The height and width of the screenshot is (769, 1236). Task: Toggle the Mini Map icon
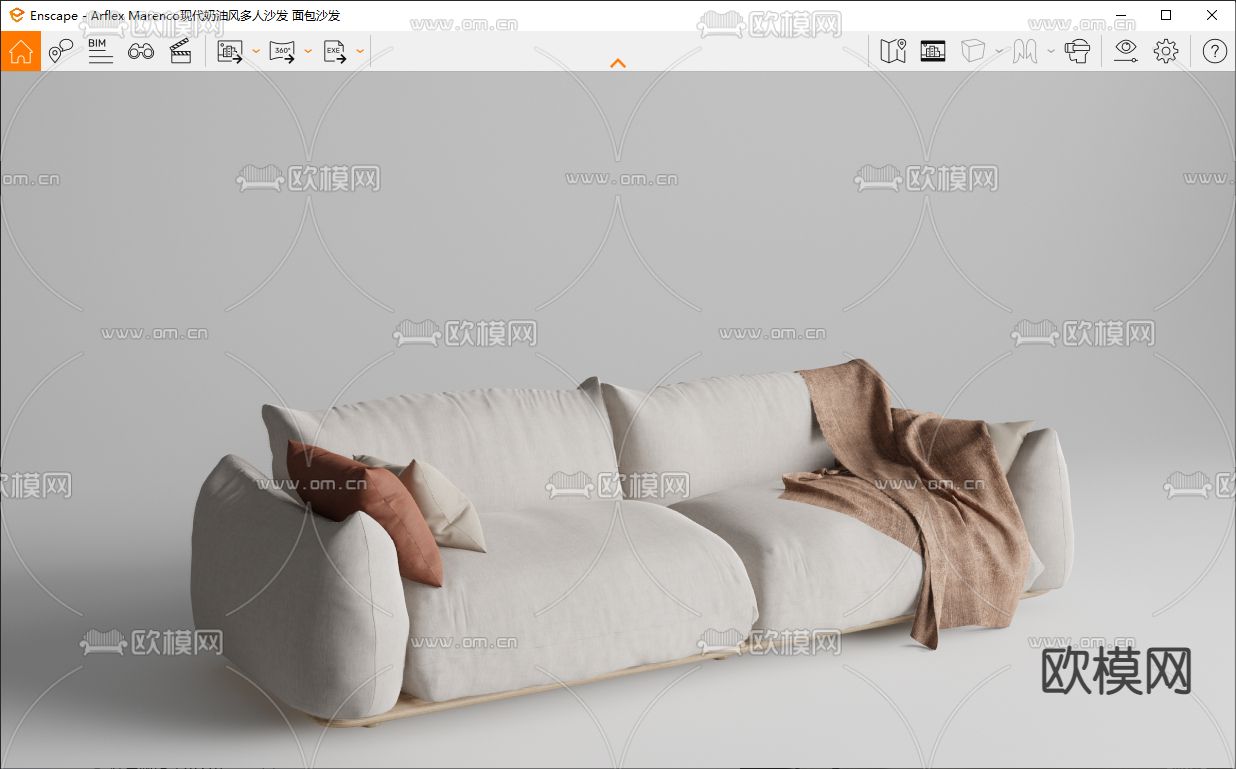(x=893, y=51)
